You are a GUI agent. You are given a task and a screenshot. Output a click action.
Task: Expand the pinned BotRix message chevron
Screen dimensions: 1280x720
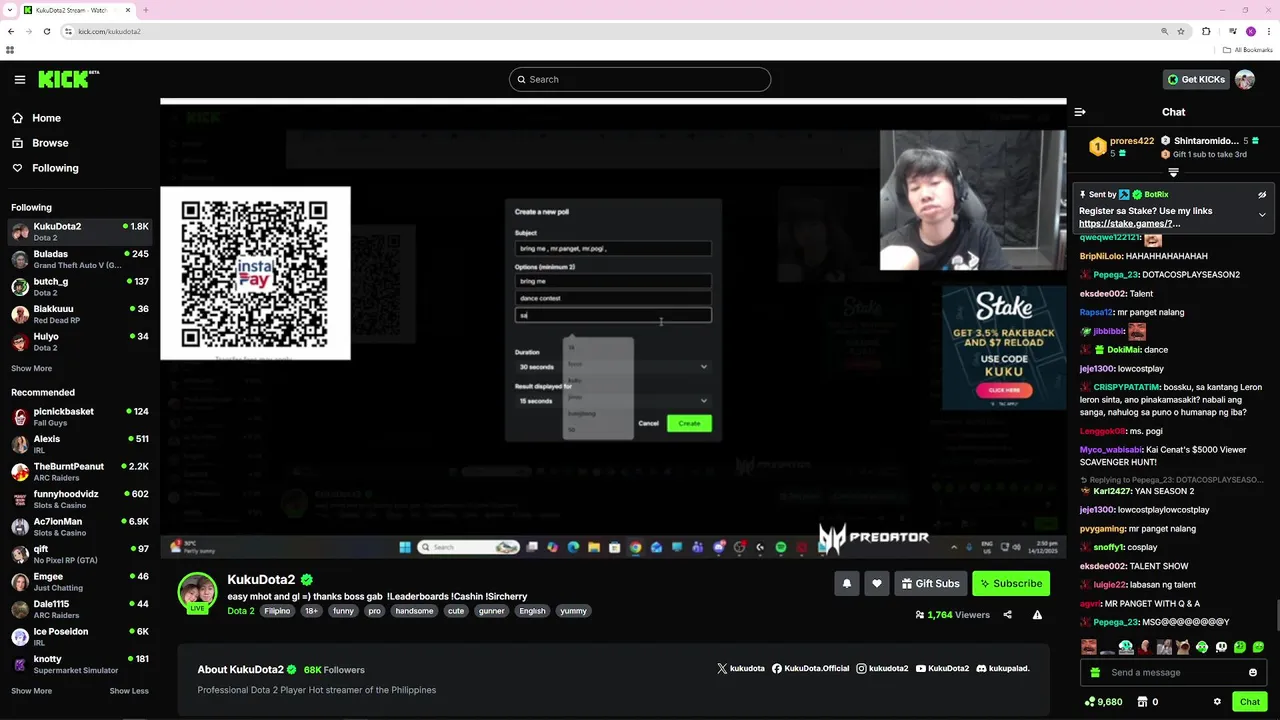pyautogui.click(x=1262, y=214)
